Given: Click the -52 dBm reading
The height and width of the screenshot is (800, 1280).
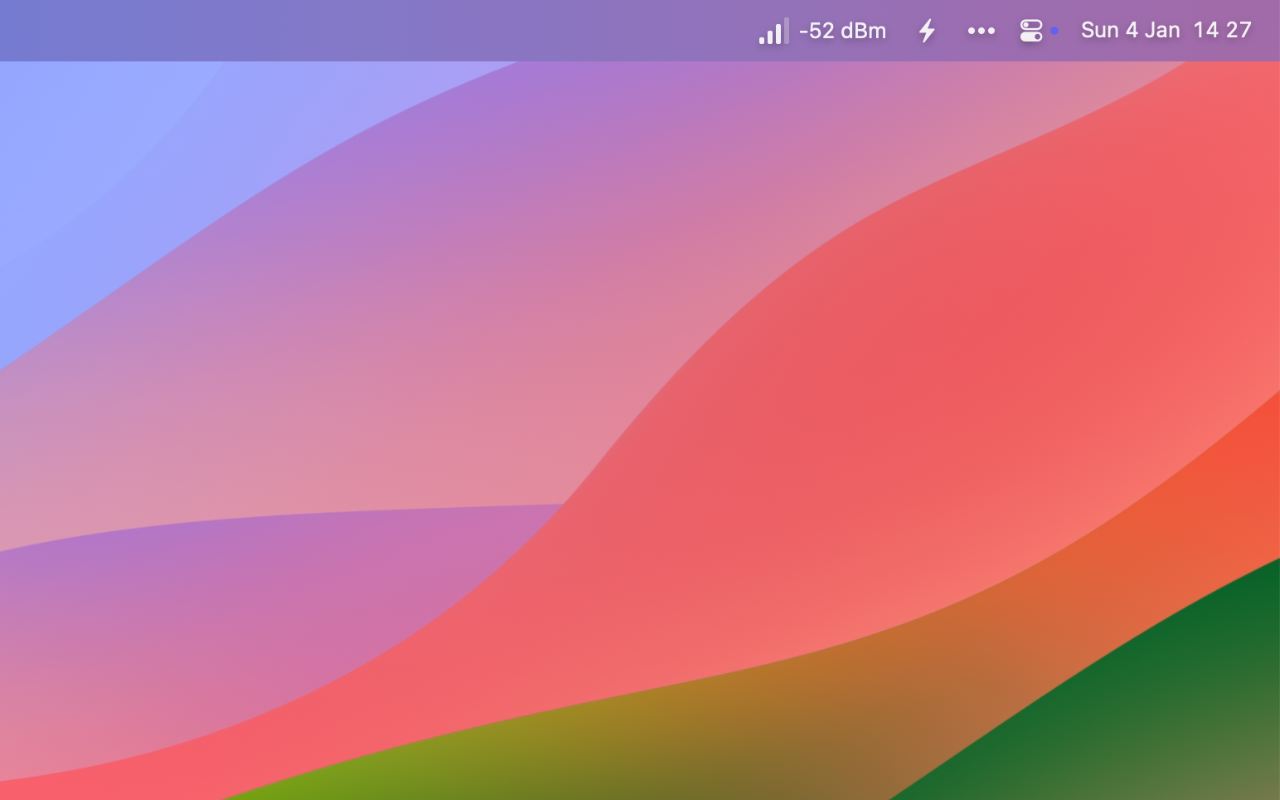Looking at the screenshot, I should pos(843,30).
